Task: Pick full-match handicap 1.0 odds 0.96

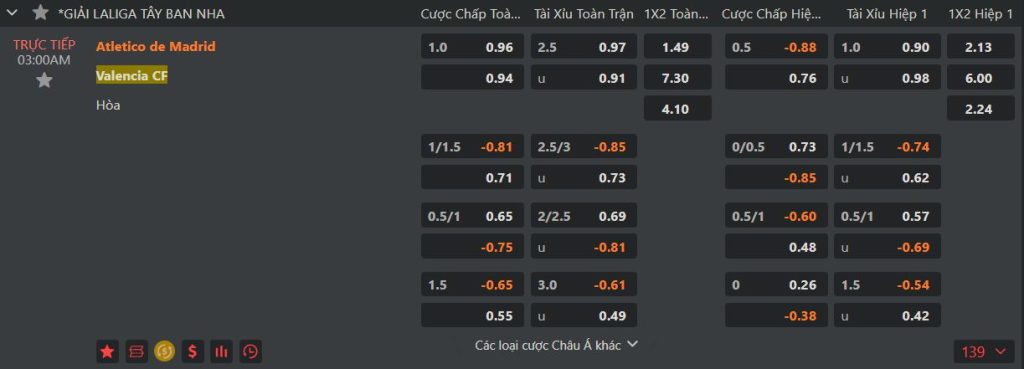Action: point(473,47)
